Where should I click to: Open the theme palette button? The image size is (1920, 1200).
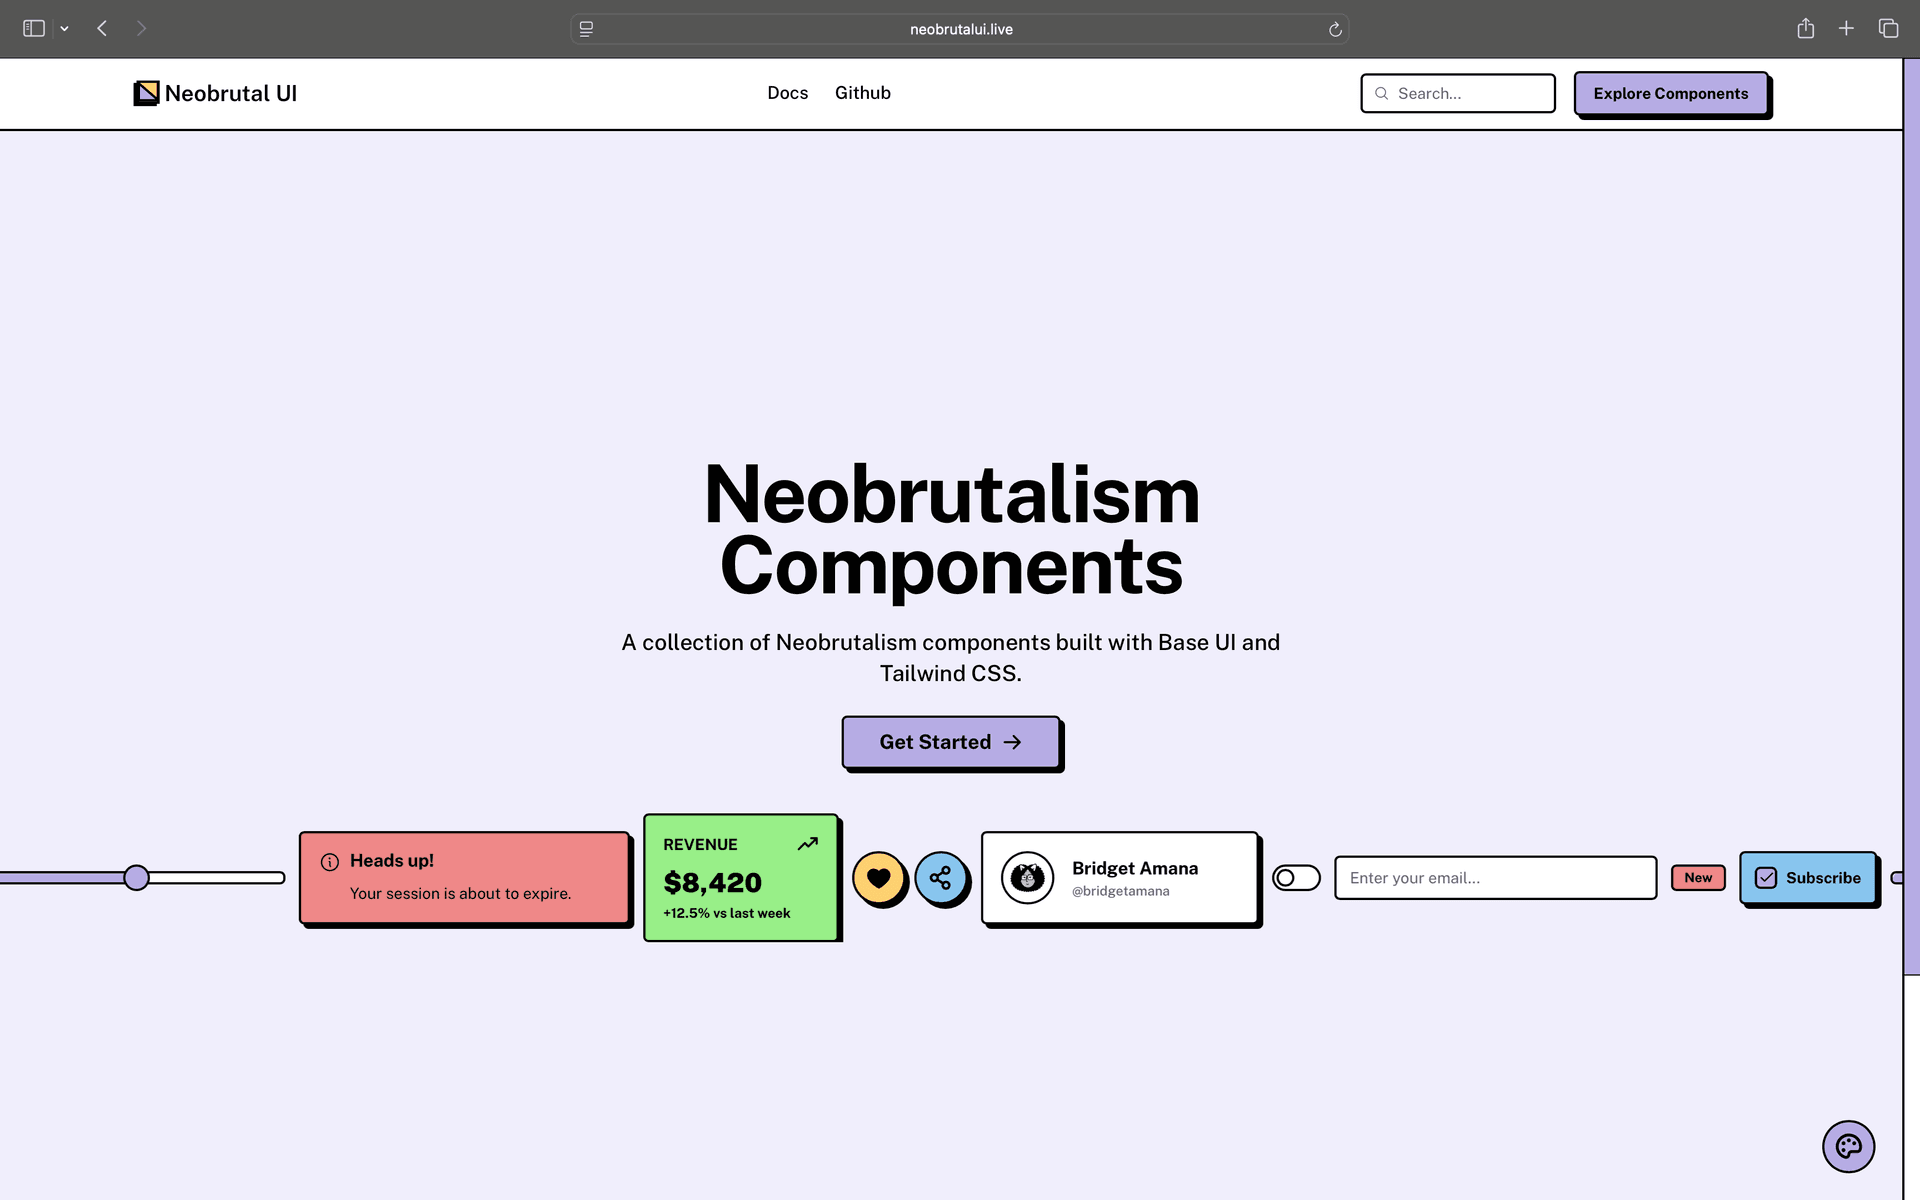(x=1847, y=1146)
